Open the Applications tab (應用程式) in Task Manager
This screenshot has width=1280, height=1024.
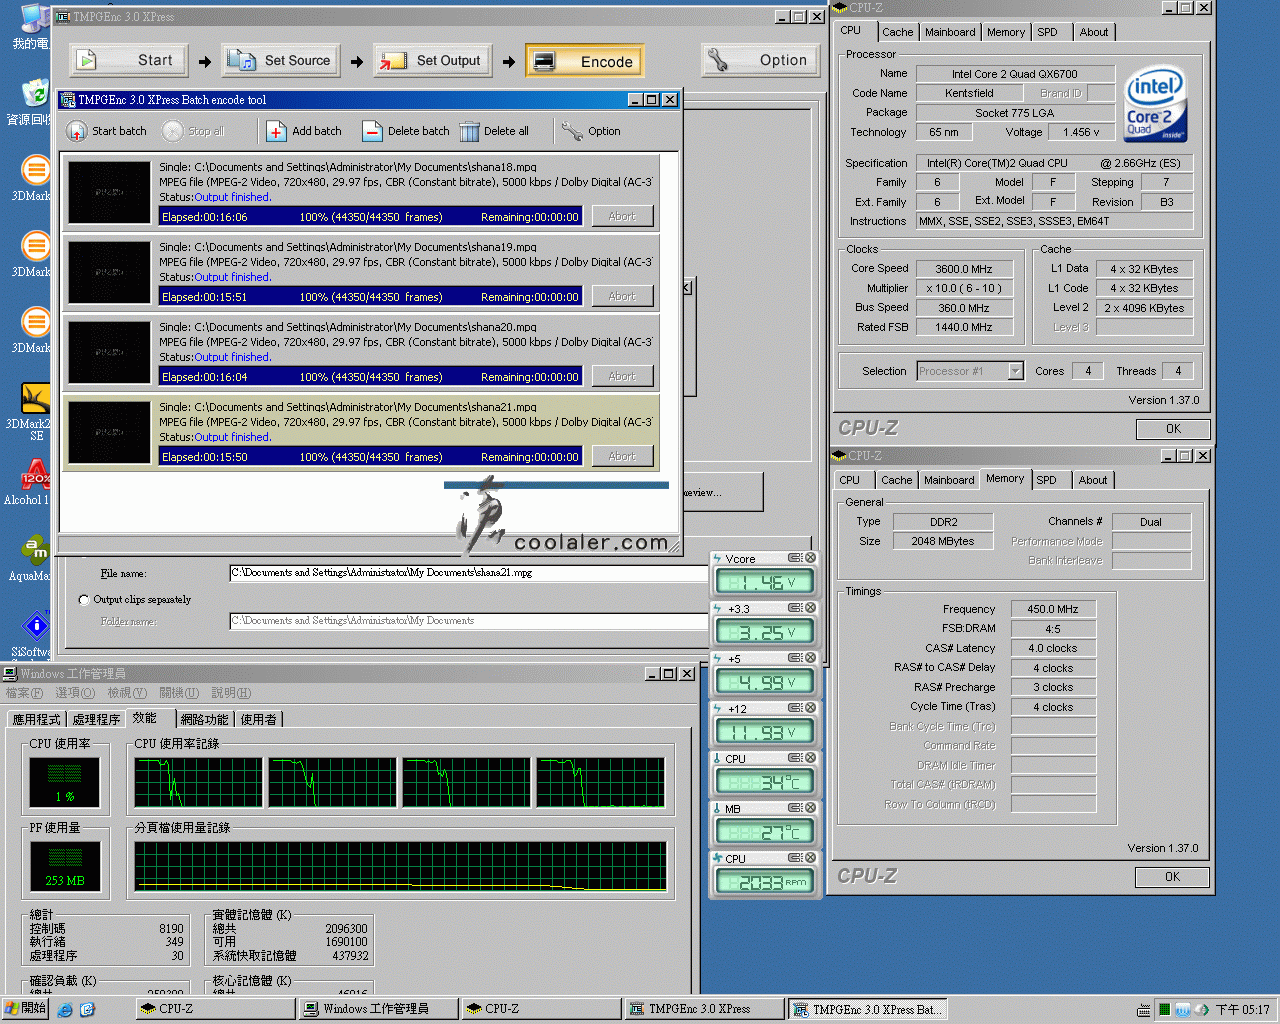coord(37,719)
